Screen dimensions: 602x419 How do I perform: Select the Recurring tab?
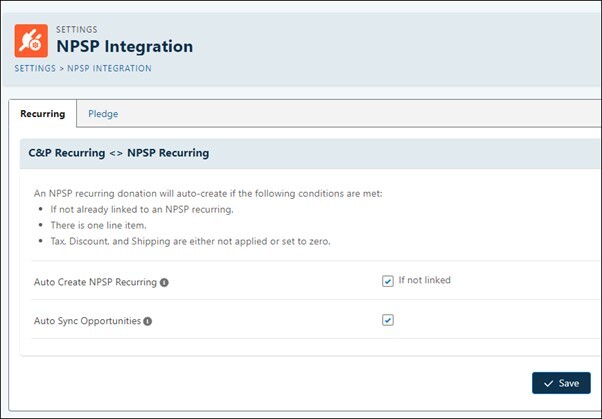tap(43, 114)
